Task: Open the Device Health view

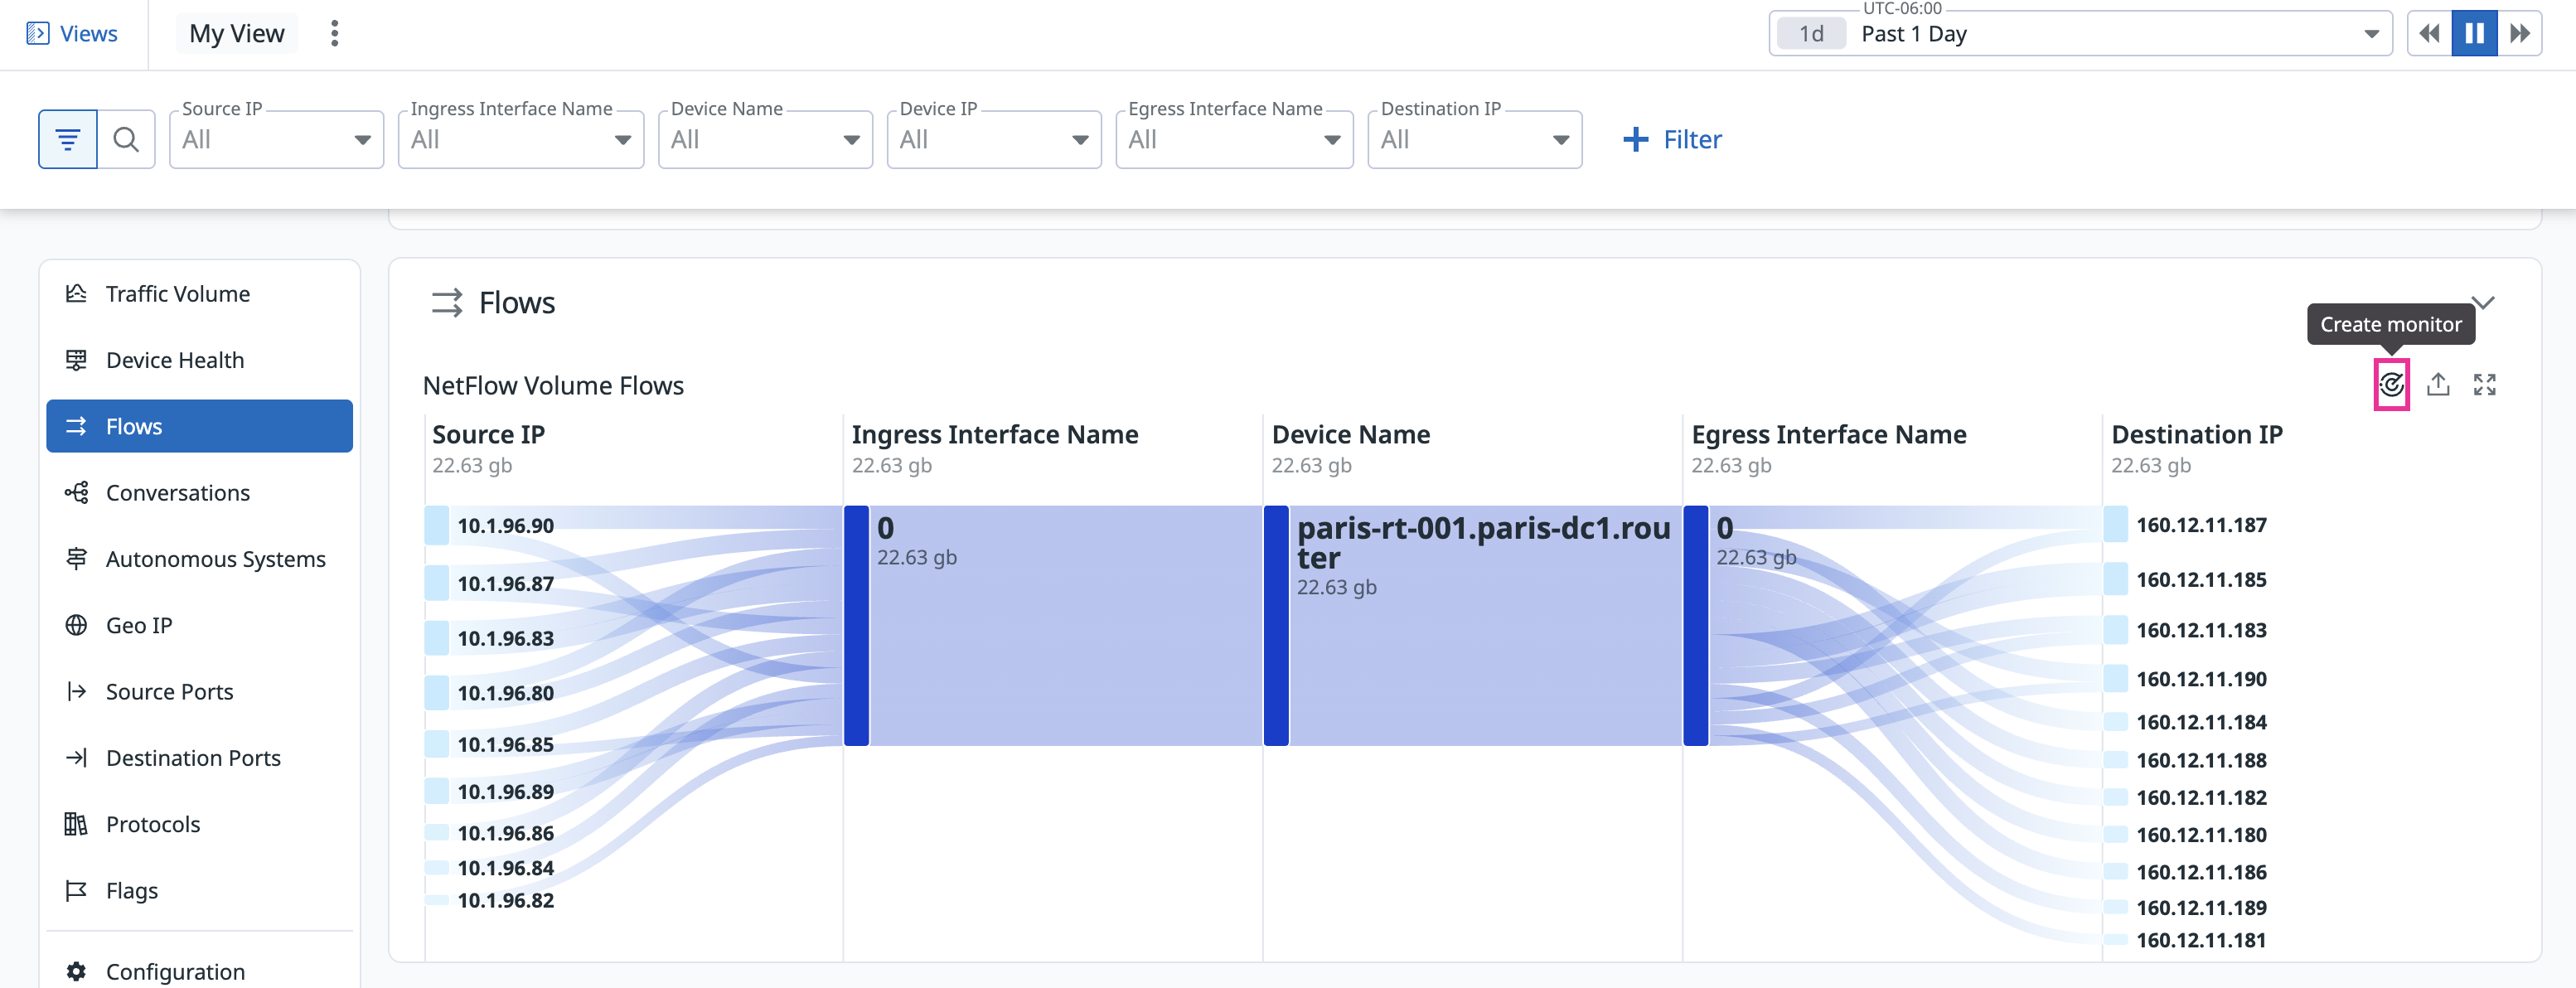Action: click(x=175, y=359)
